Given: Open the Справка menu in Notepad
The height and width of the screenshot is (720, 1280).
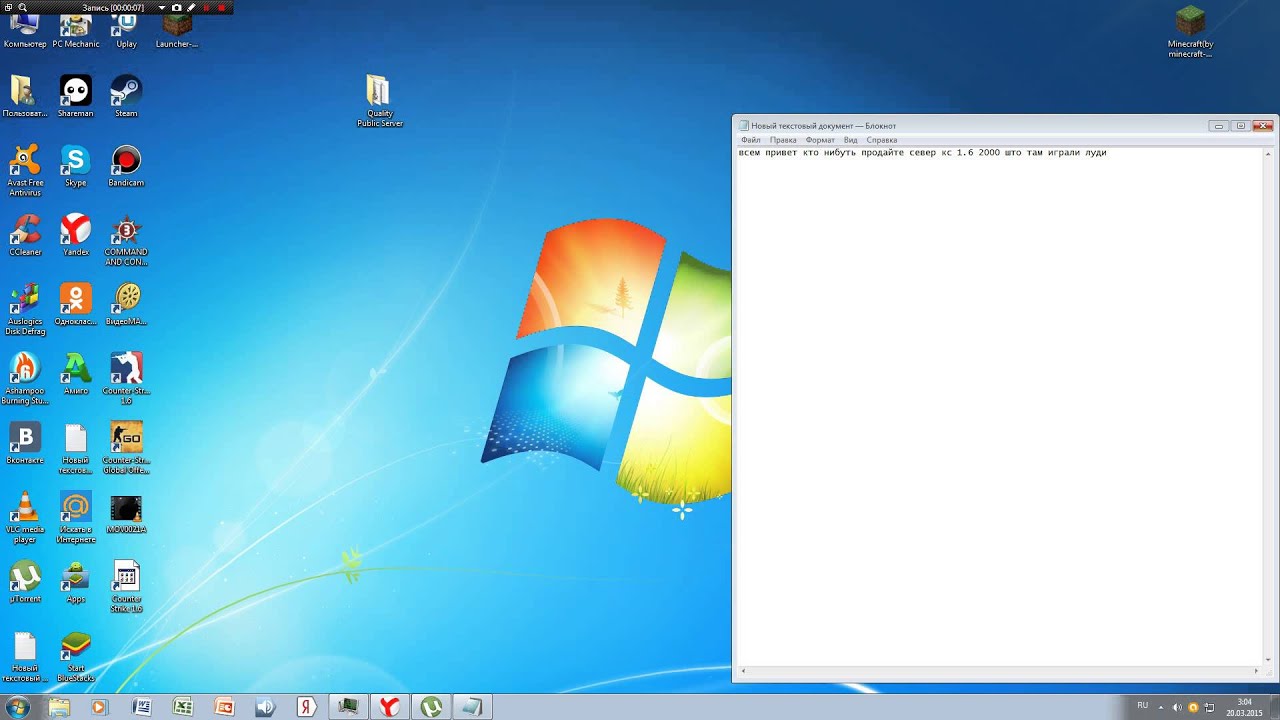Looking at the screenshot, I should pos(882,140).
